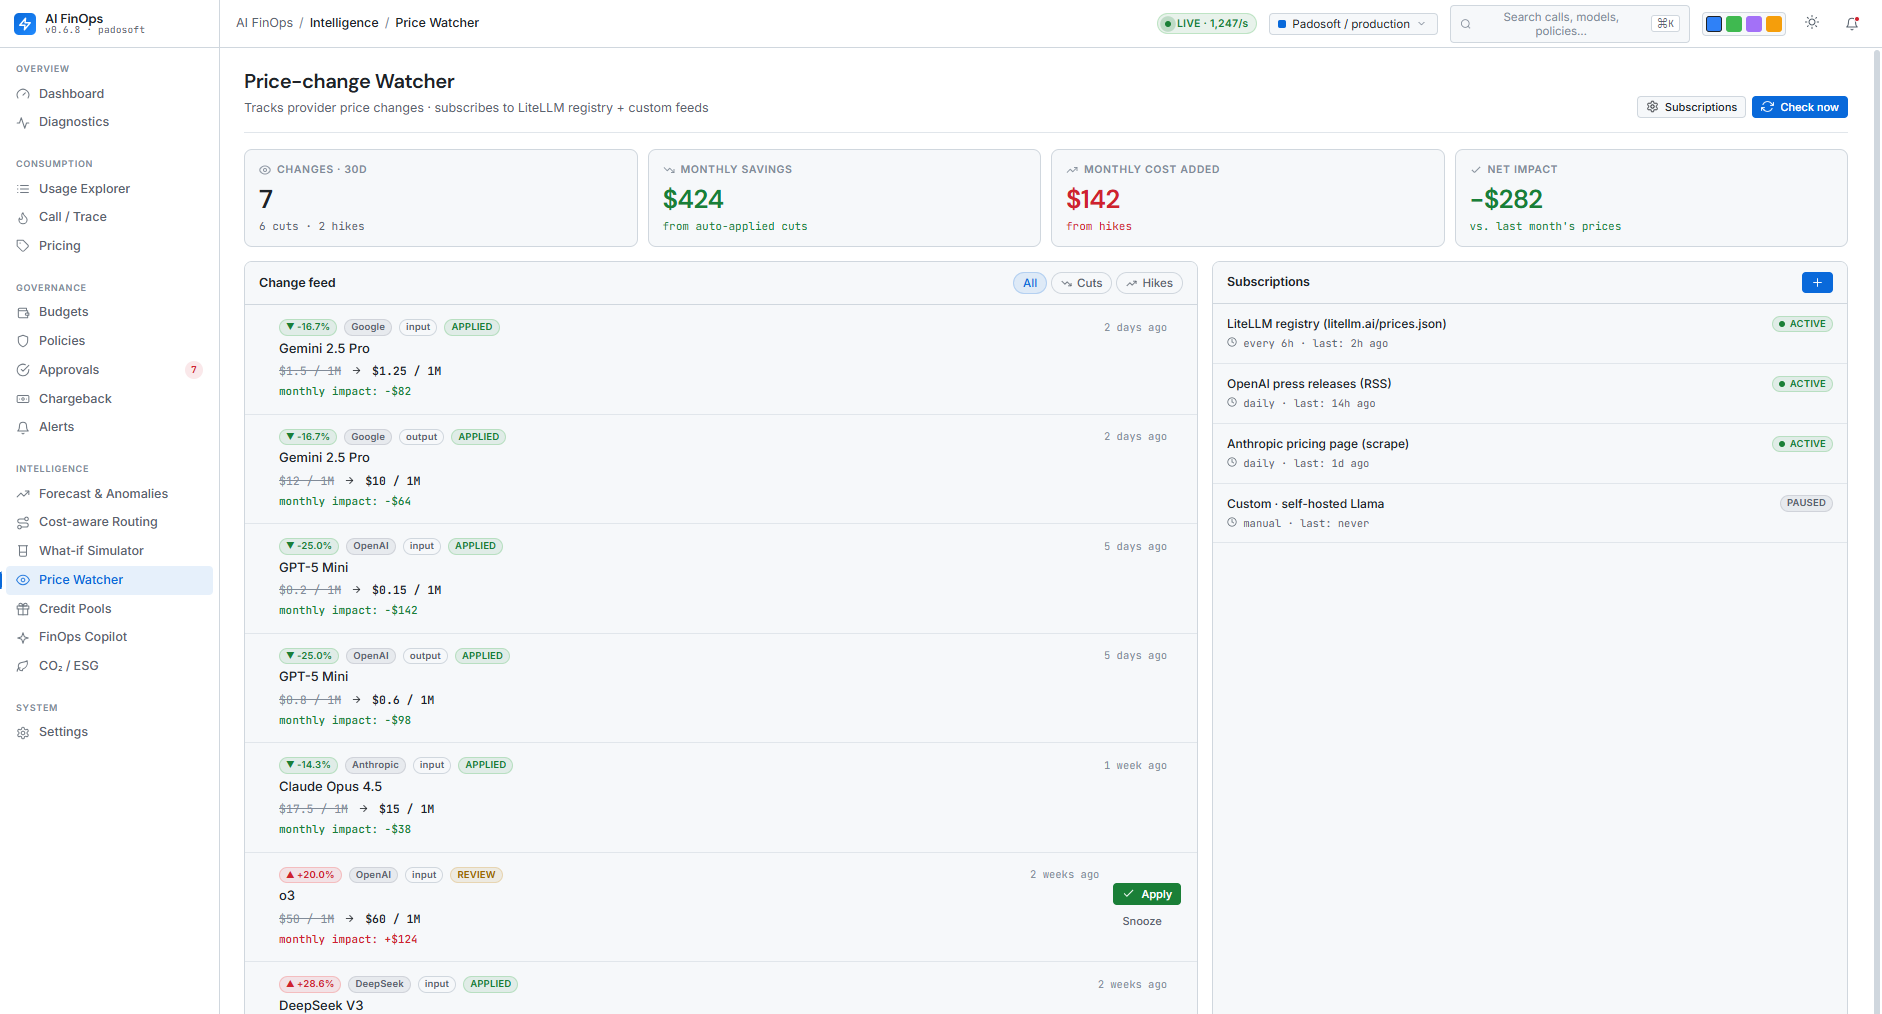Click the AI FinOps lightning logo

pyautogui.click(x=25, y=24)
